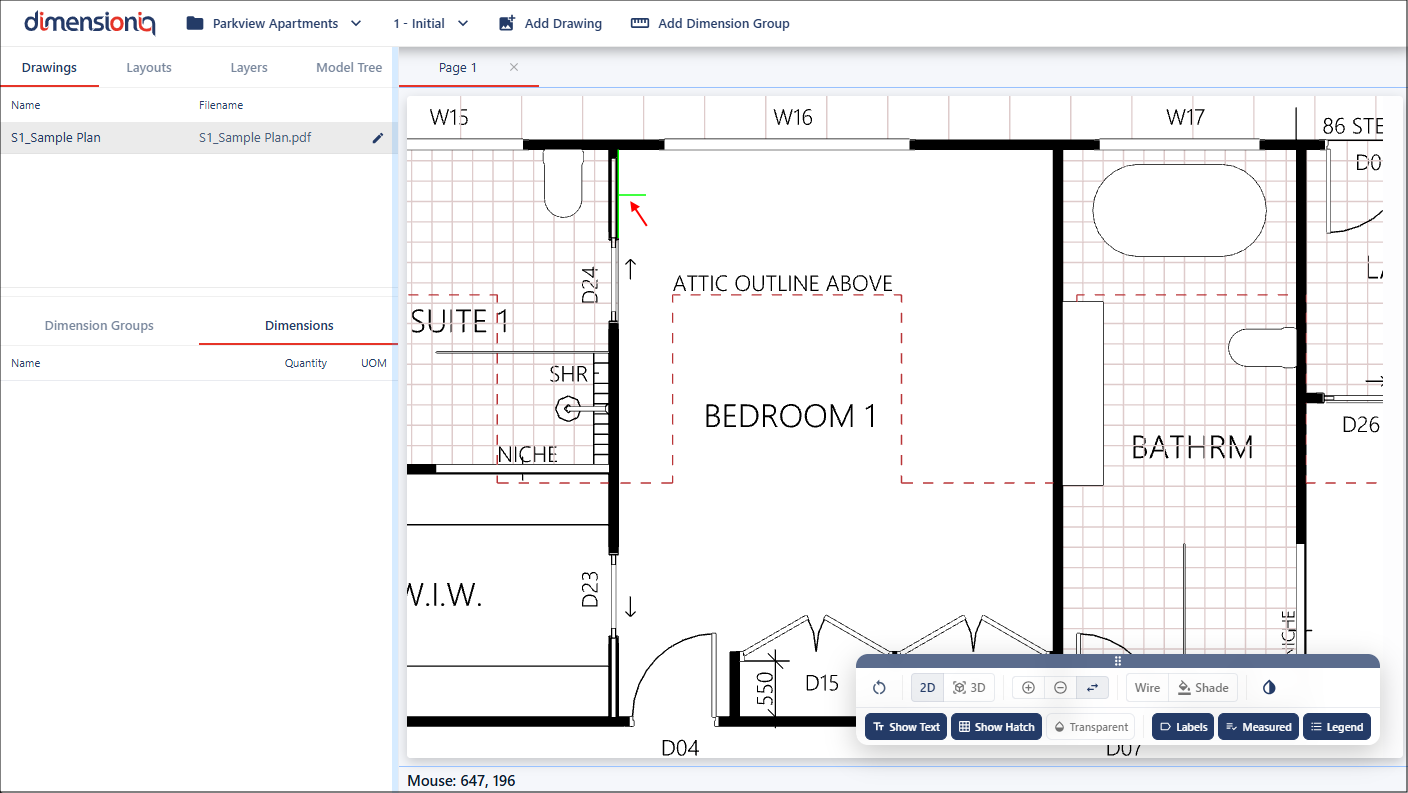Screen dimensions: 1408x793
Task: Toggle the Show Hatch option
Action: [996, 727]
